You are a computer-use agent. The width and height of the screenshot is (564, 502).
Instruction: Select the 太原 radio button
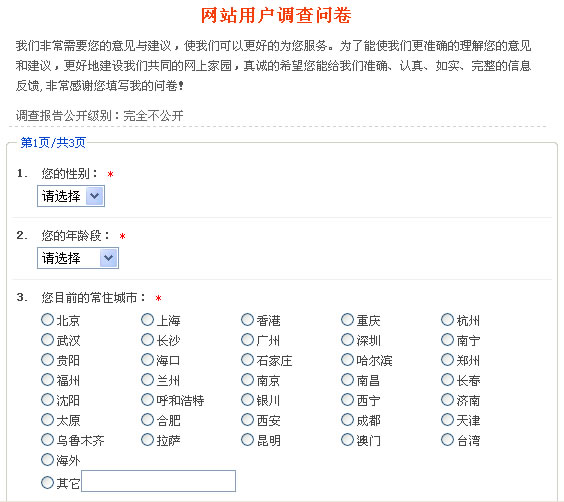point(47,419)
